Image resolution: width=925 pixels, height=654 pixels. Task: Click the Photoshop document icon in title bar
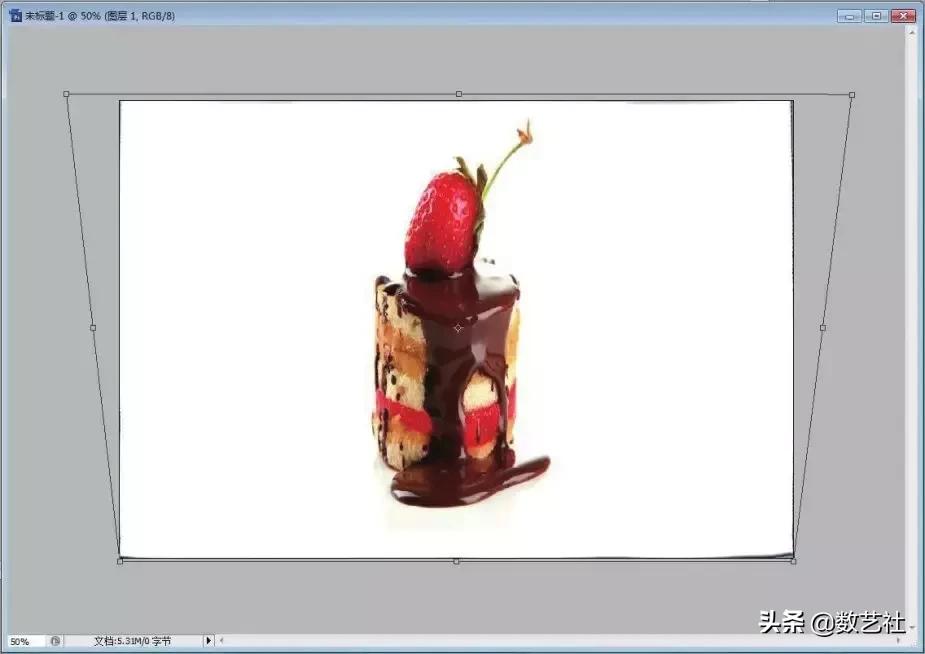tap(15, 15)
